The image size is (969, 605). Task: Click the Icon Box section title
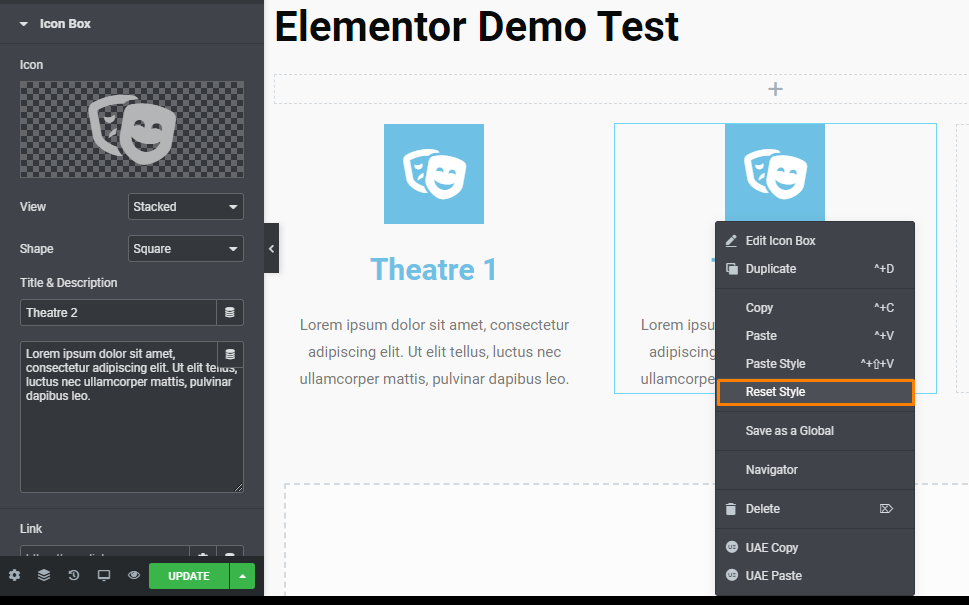65,24
